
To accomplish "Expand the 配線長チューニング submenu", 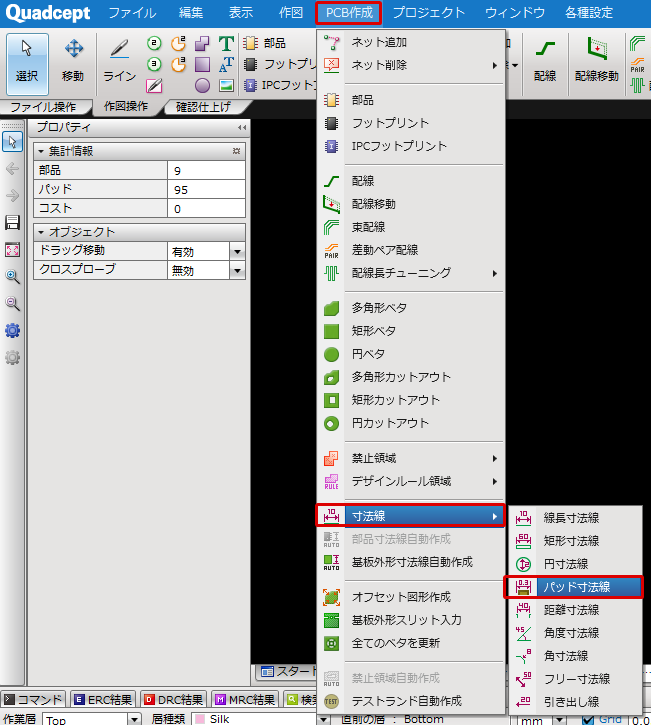I will 411,273.
